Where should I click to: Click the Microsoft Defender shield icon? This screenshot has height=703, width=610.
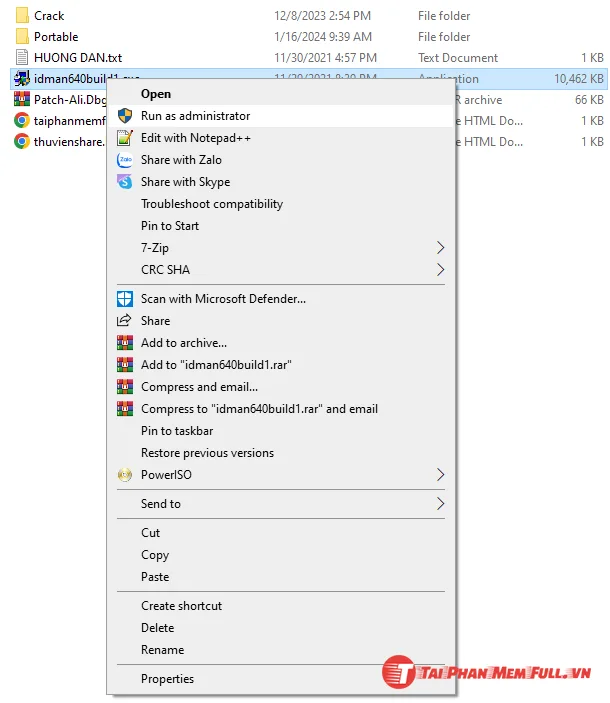pos(125,299)
